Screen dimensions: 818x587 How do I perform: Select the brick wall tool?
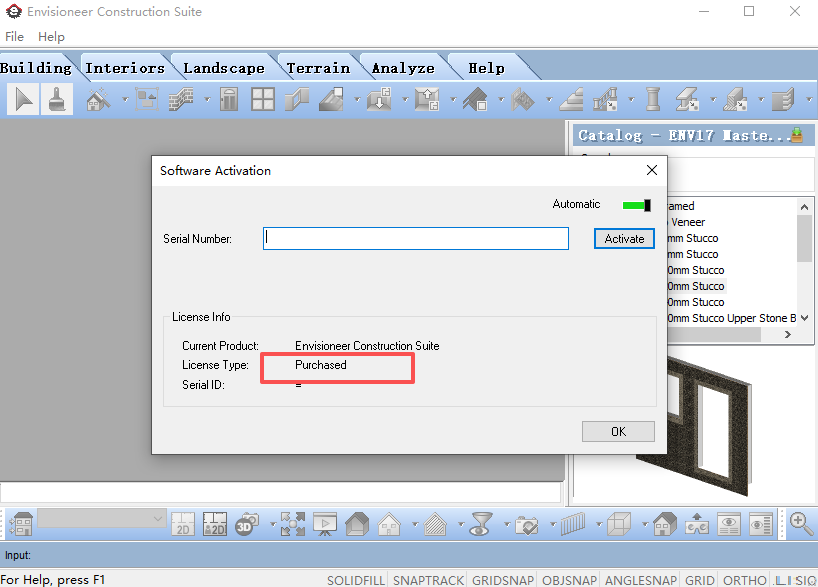(181, 99)
